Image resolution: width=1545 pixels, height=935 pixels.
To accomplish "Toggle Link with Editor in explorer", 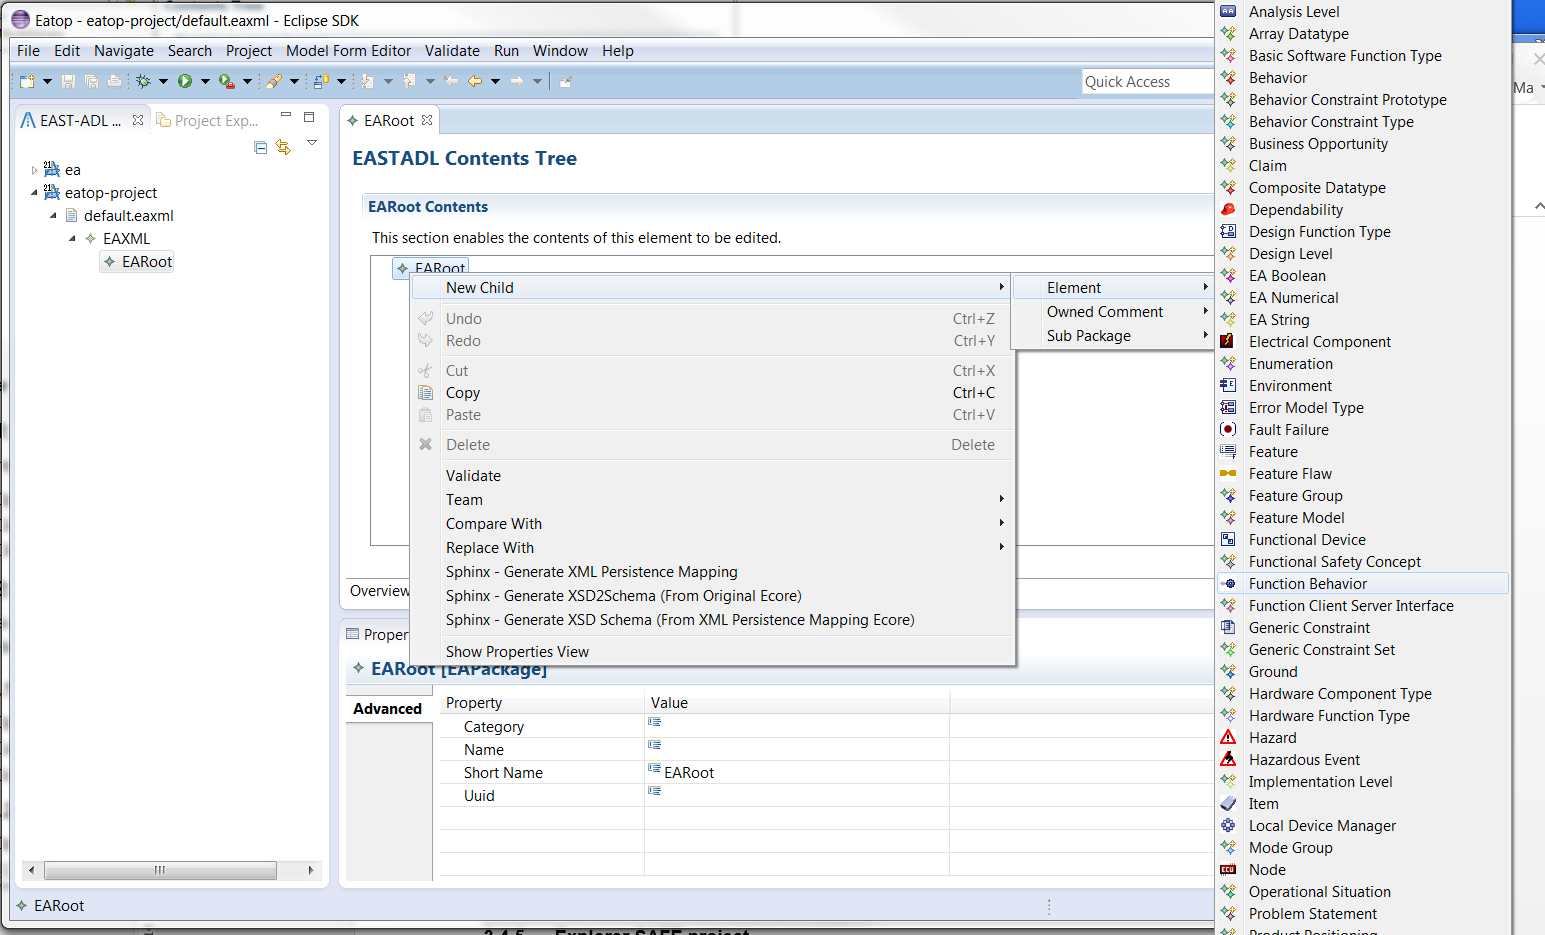I will tap(284, 147).
